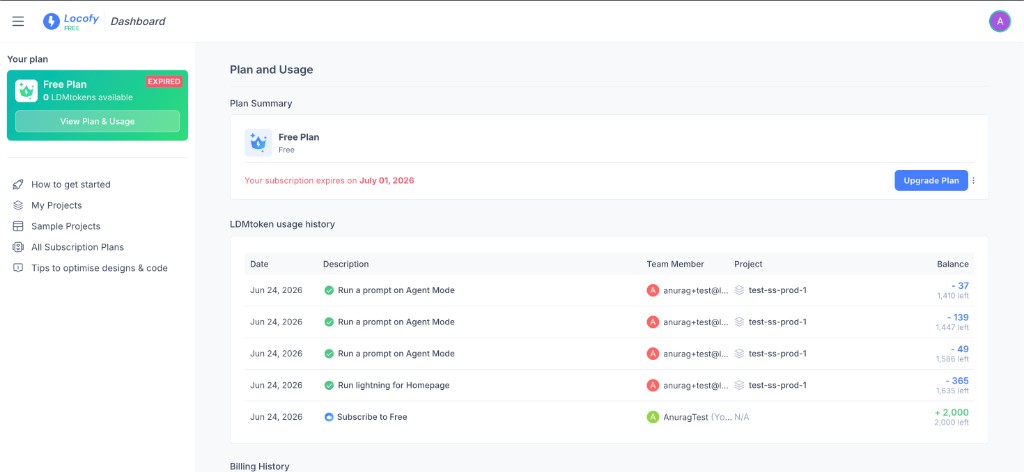View All Subscription Plans
The height and width of the screenshot is (472, 1024).
click(78, 247)
